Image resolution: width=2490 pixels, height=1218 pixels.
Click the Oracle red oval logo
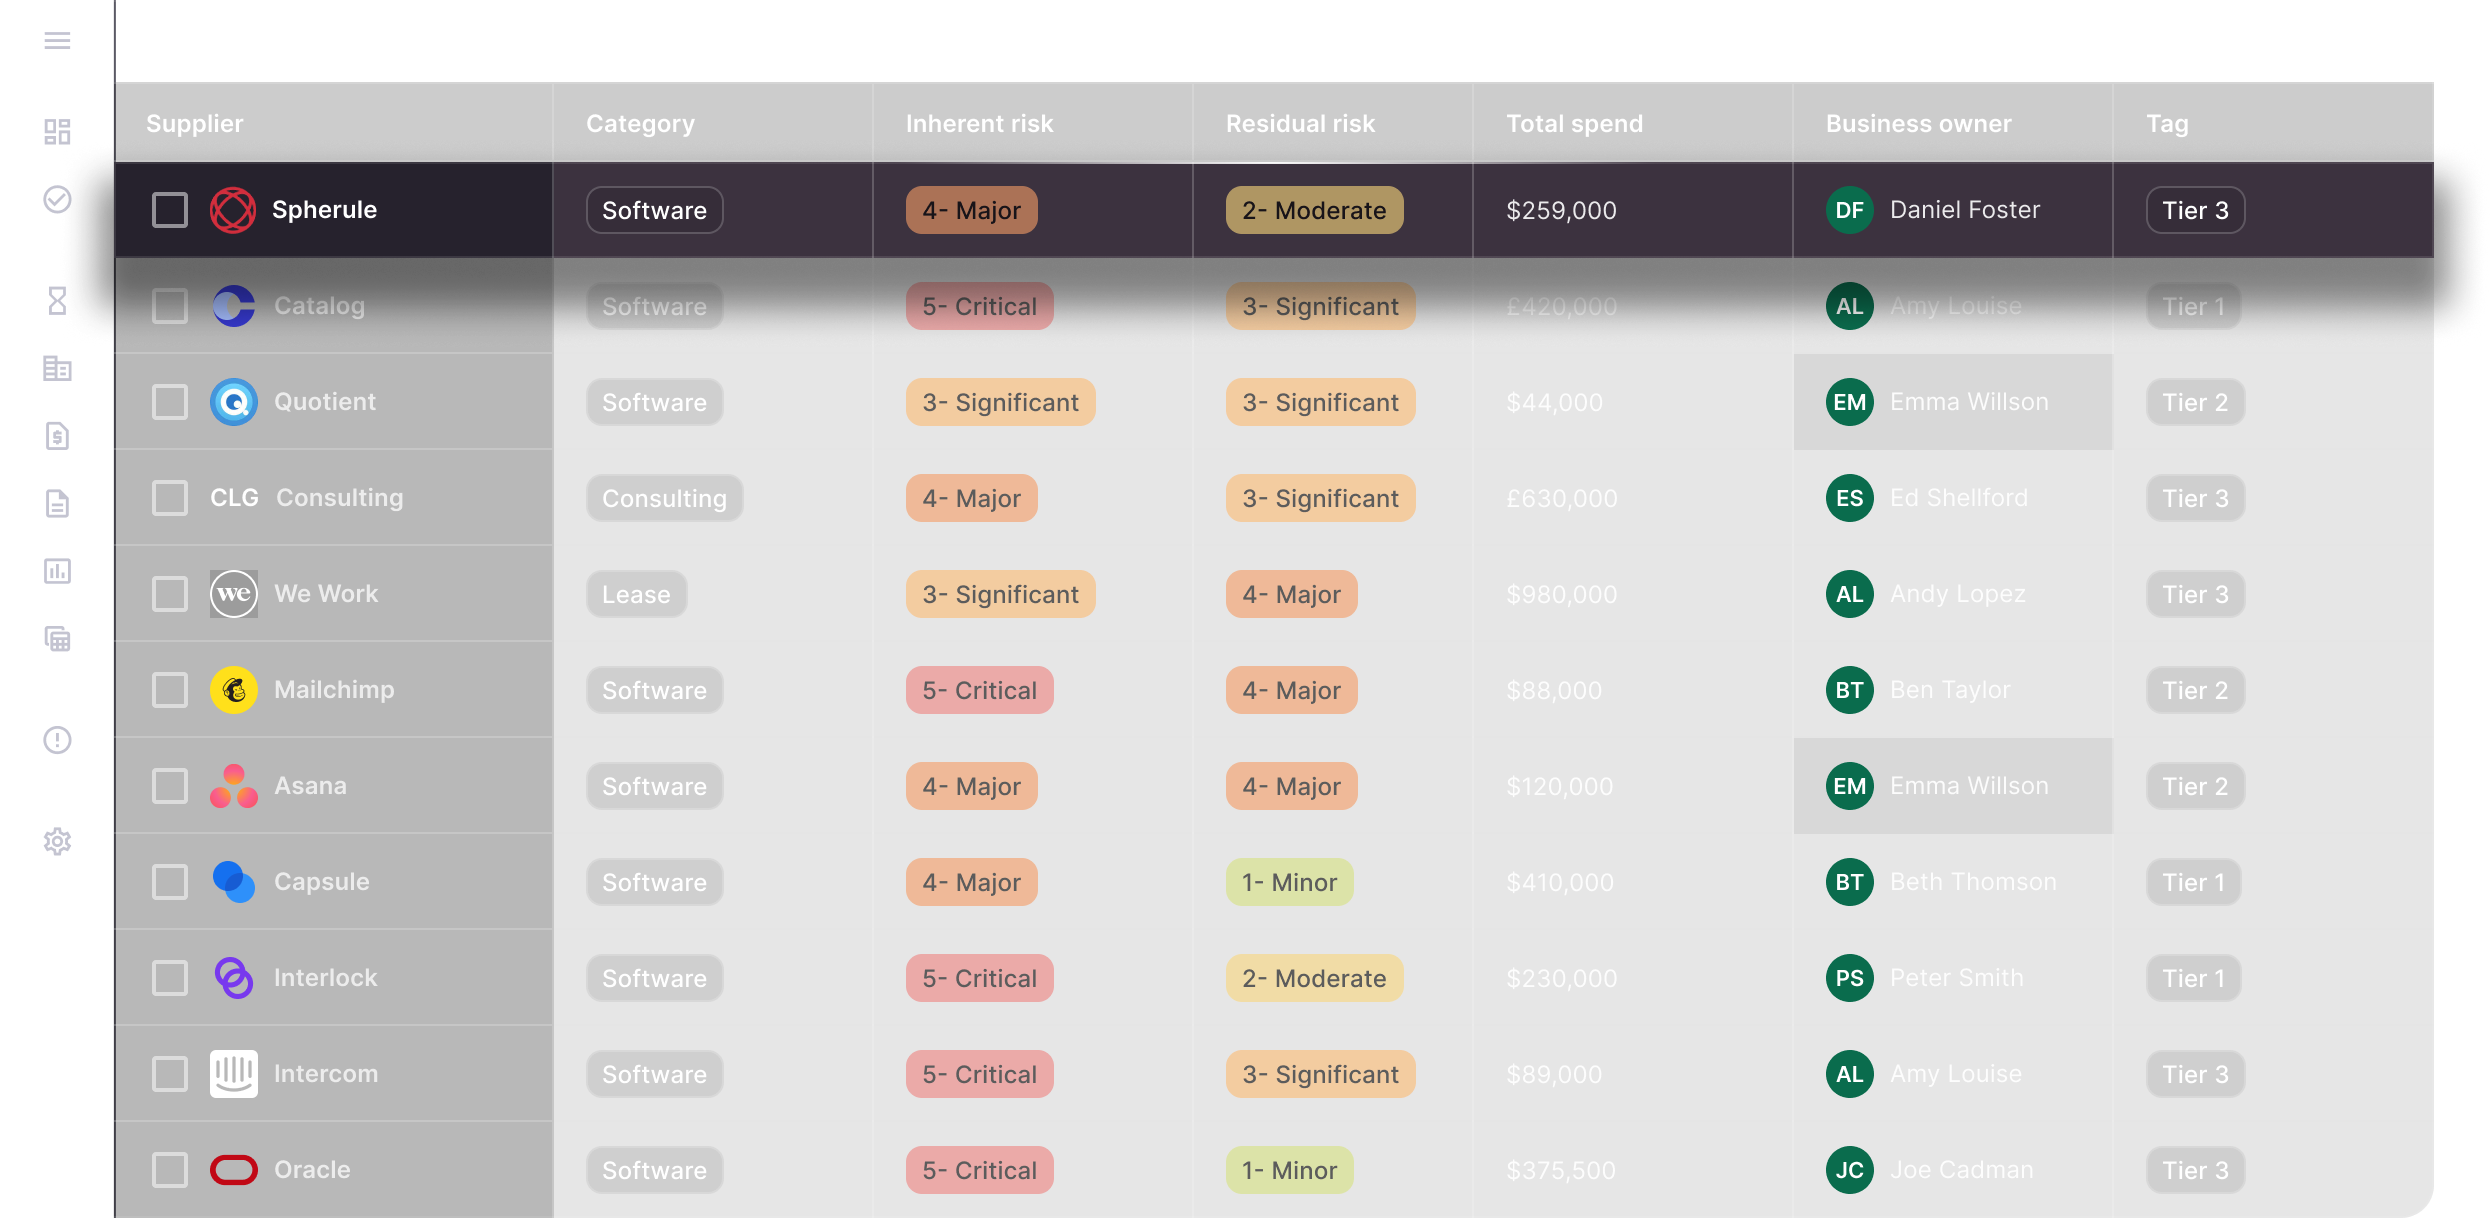[x=233, y=1170]
